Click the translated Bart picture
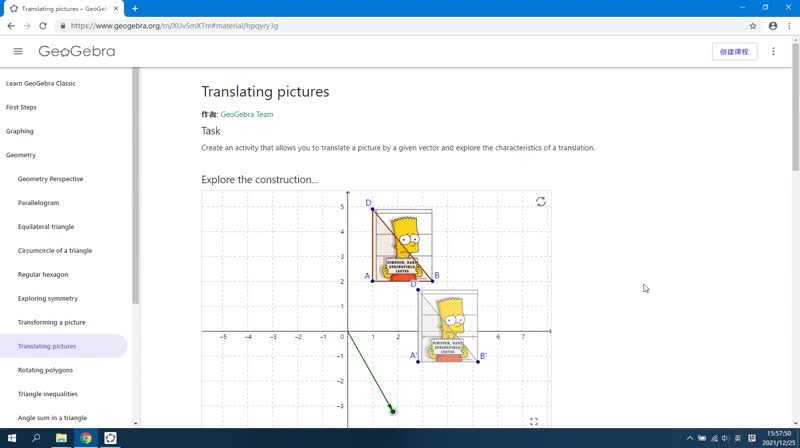Screen dimensions: 800x448 coord(448,326)
